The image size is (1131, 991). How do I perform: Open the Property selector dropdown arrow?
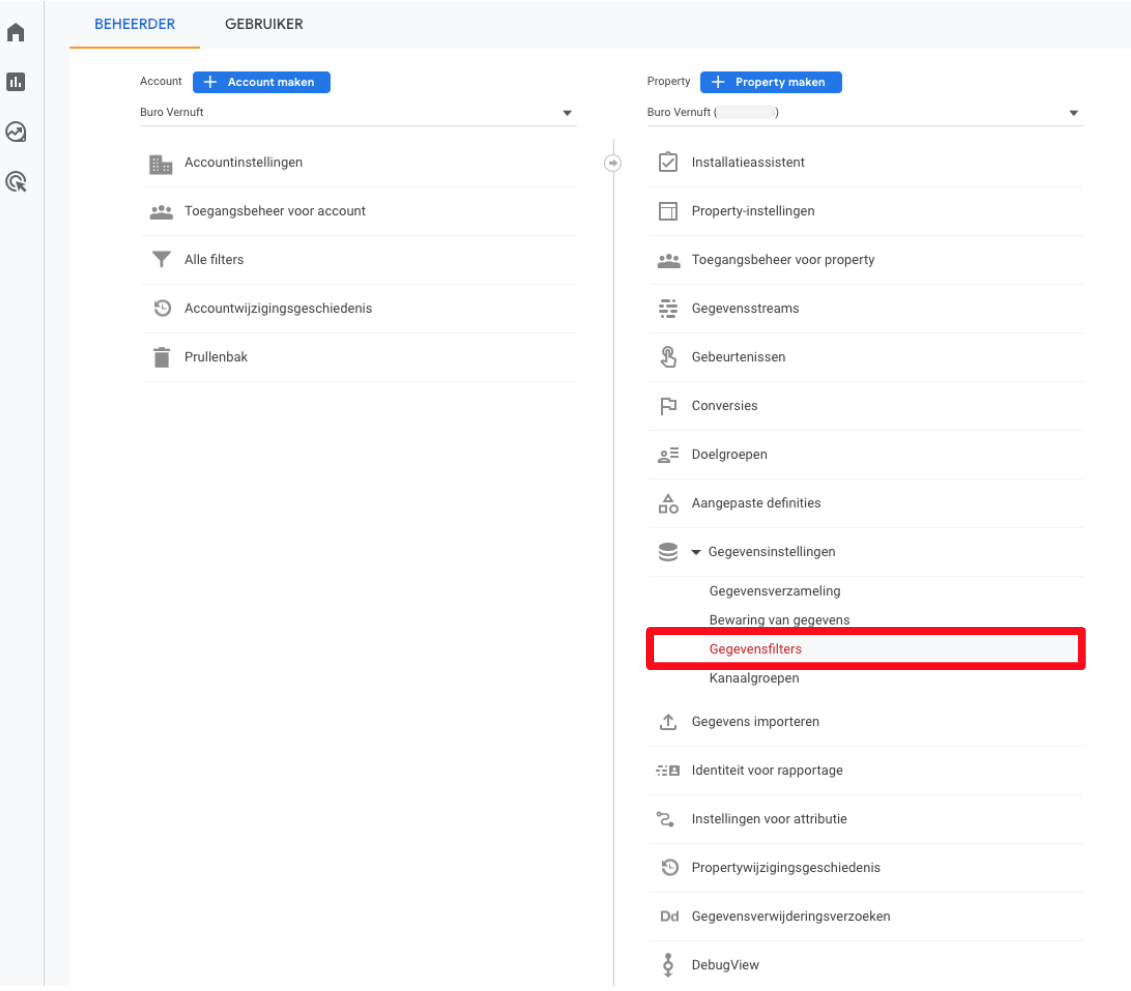1074,113
